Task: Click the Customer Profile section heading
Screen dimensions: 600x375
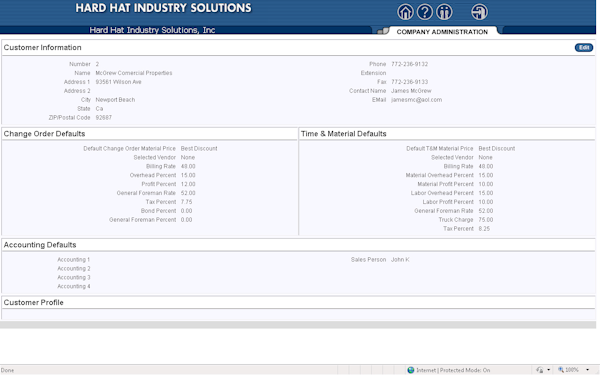Action: 34,302
